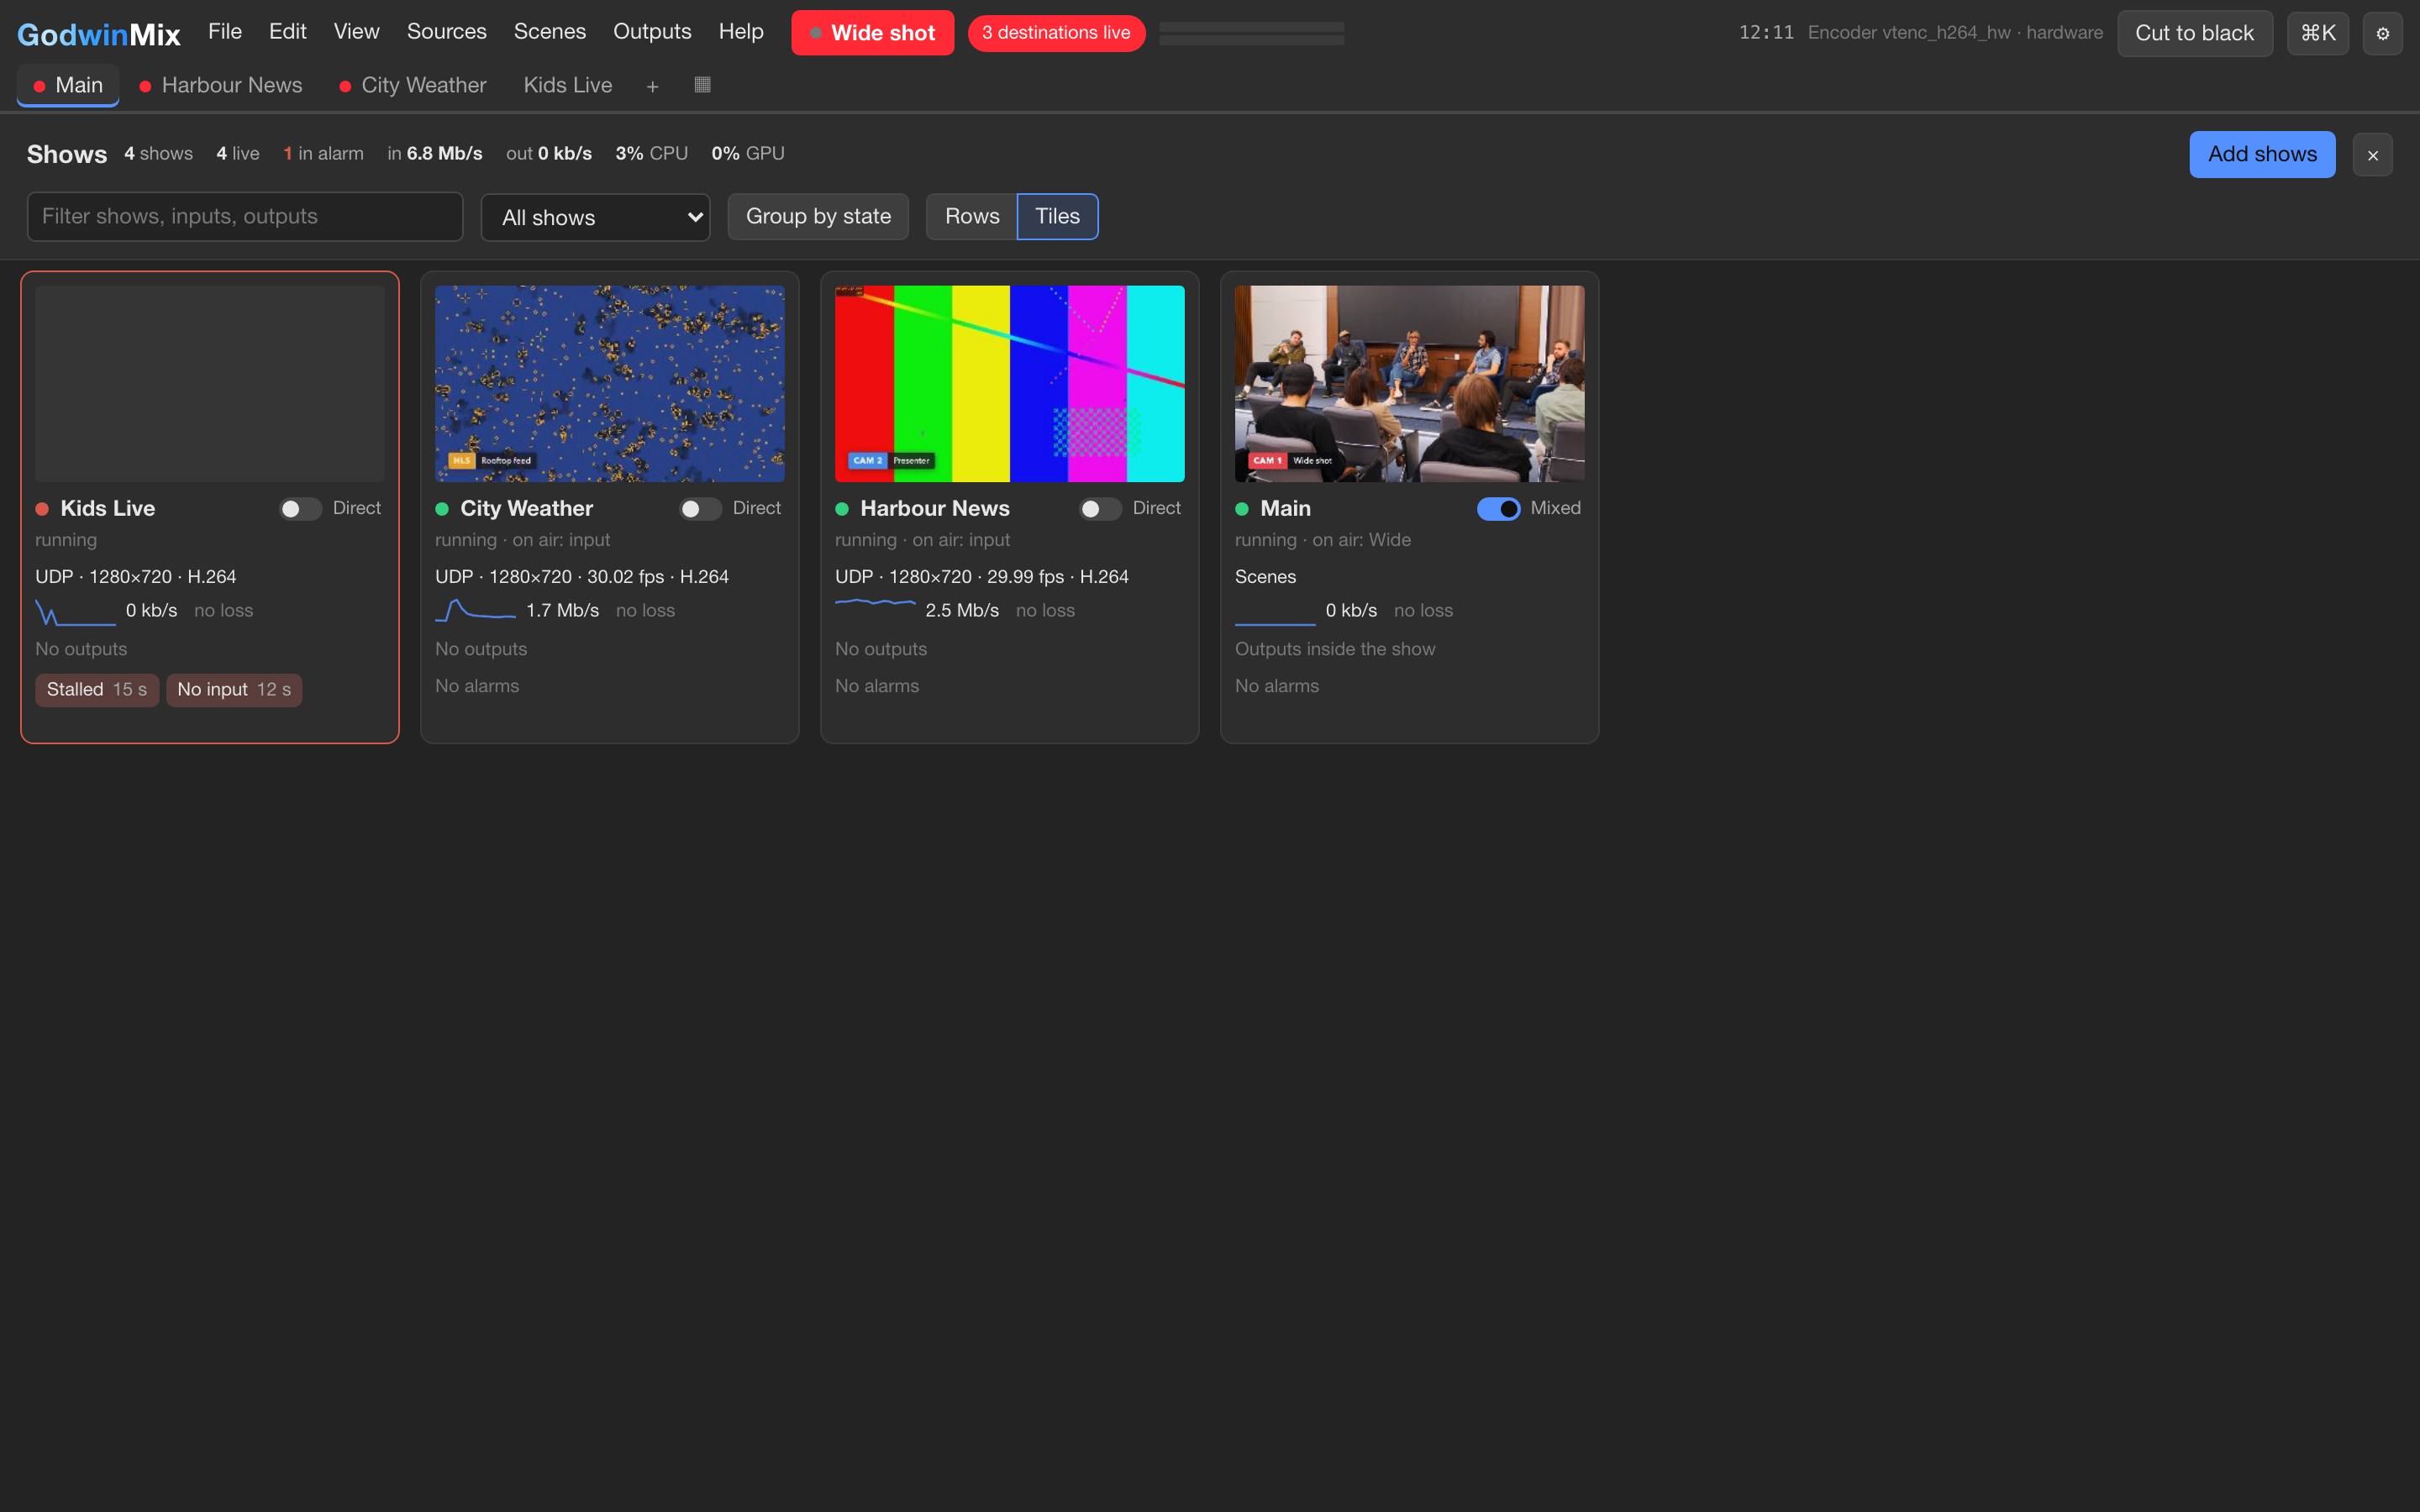Screen dimensions: 2420x1512
Task: Click the red Wide shot indicator
Action: 872,33
